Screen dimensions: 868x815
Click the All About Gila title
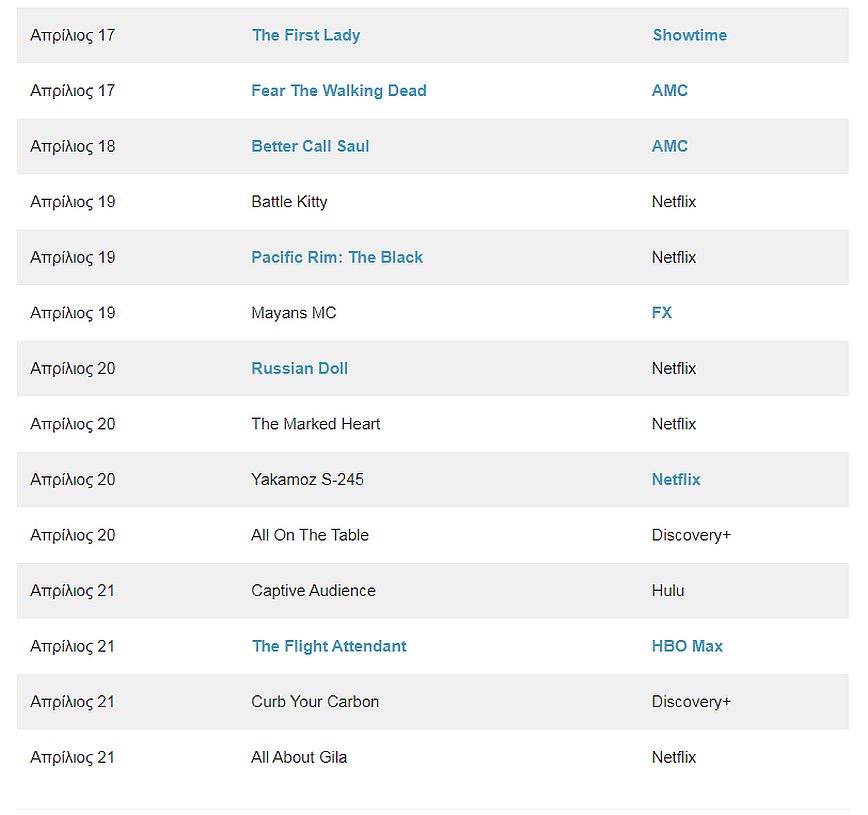[x=299, y=757]
